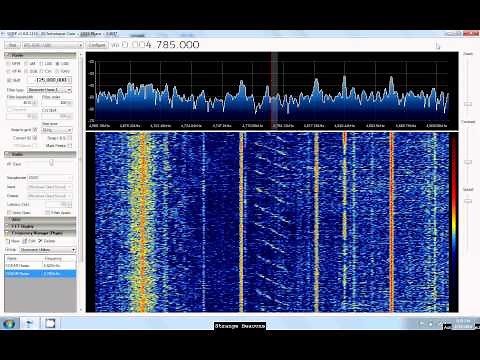Viewport: 480px width, 360px height.
Task: Collapse the Radio panel header
Action: coord(40,55)
